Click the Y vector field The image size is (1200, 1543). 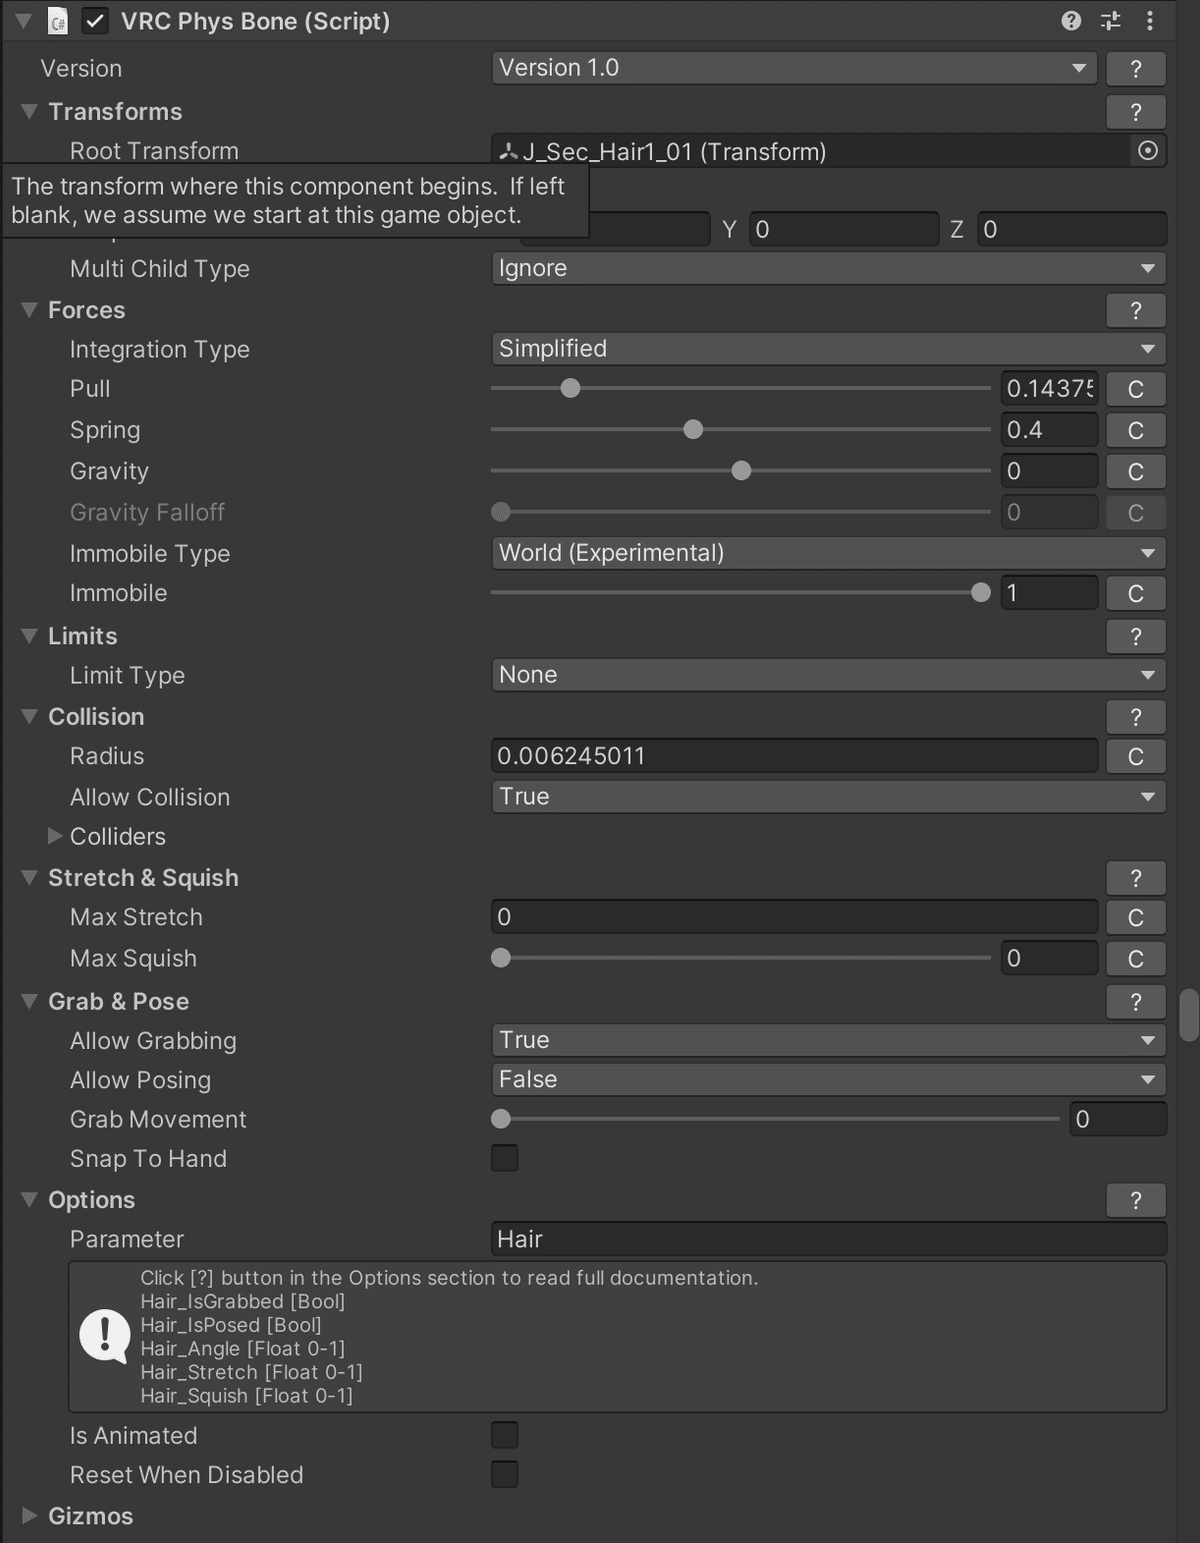pyautogui.click(x=844, y=229)
